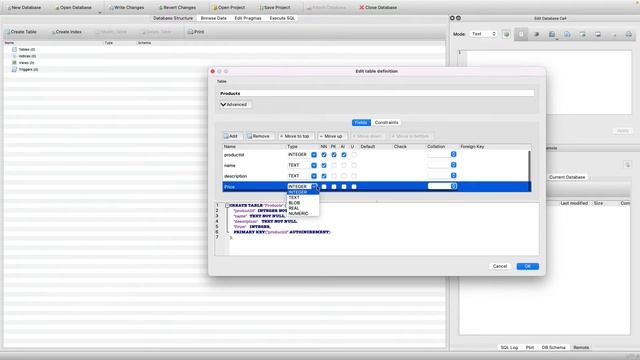Click auto-switch button beside Mode dropdown

507,34
